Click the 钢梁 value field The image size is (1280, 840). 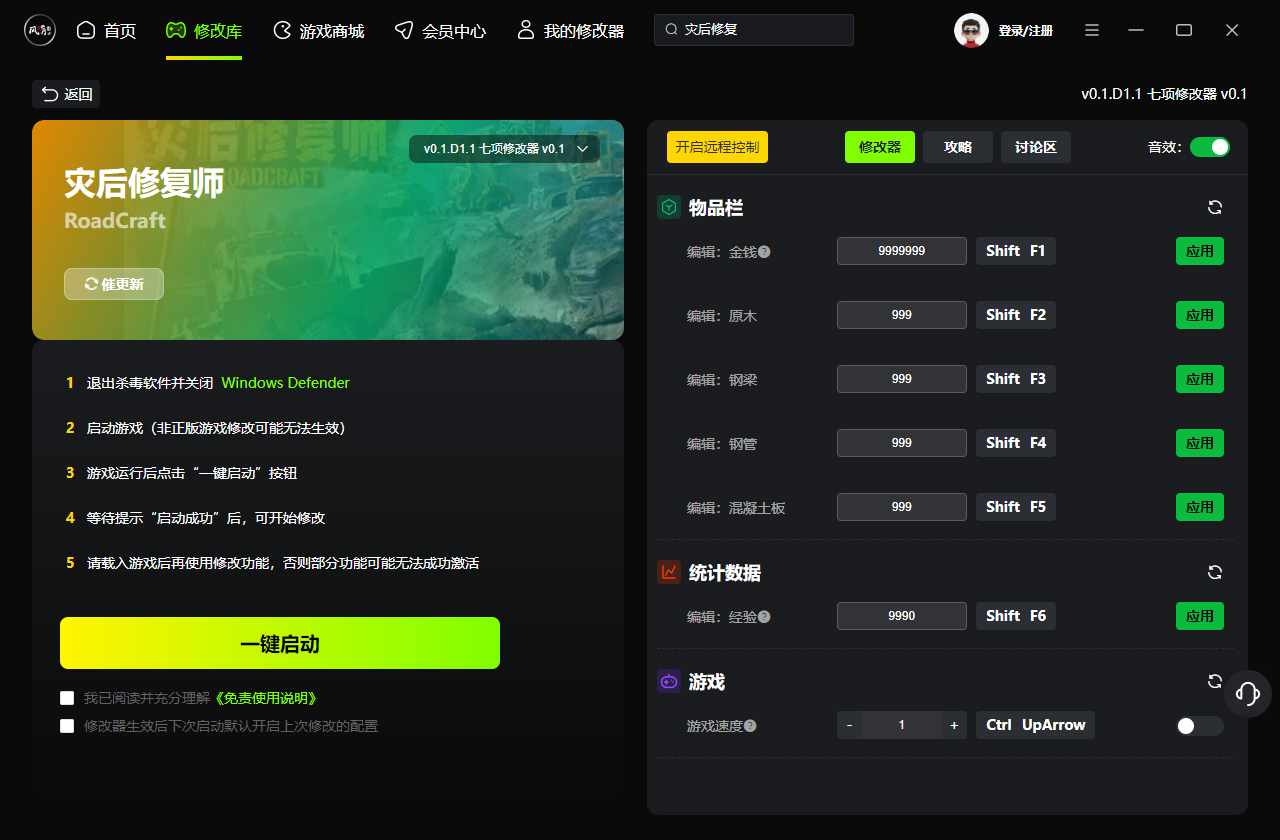pyautogui.click(x=902, y=379)
